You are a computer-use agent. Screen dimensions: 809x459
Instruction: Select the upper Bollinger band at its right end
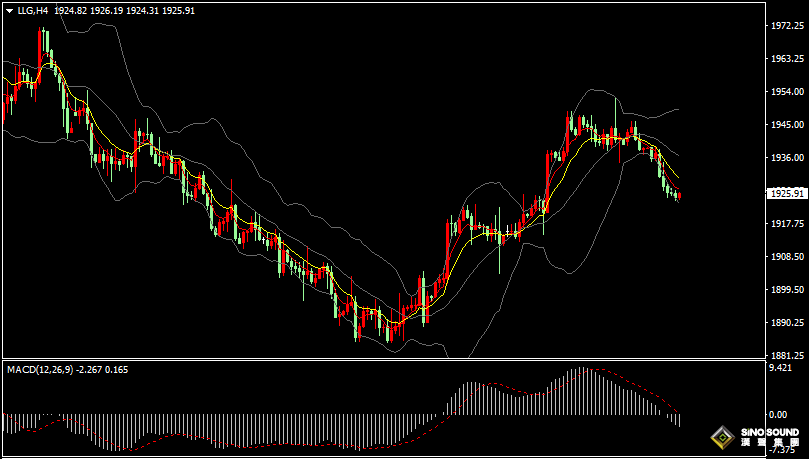pos(676,109)
